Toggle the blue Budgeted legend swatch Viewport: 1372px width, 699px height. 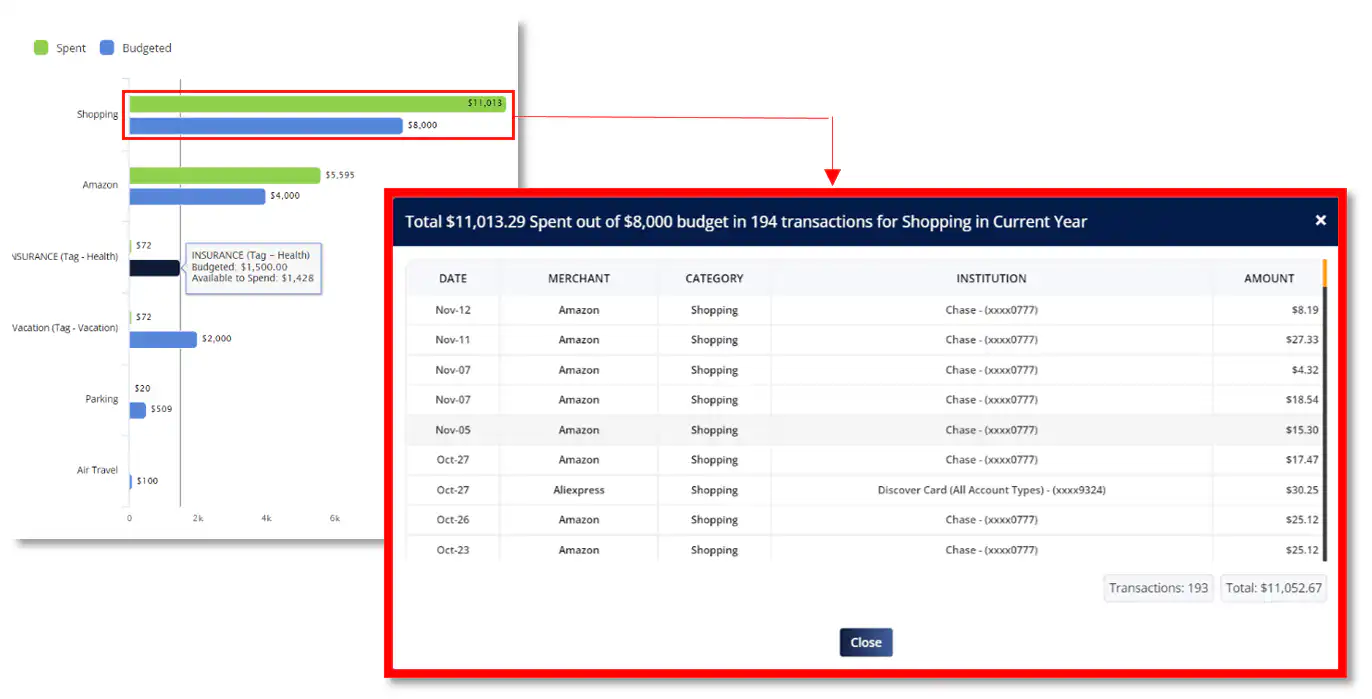[x=107, y=48]
